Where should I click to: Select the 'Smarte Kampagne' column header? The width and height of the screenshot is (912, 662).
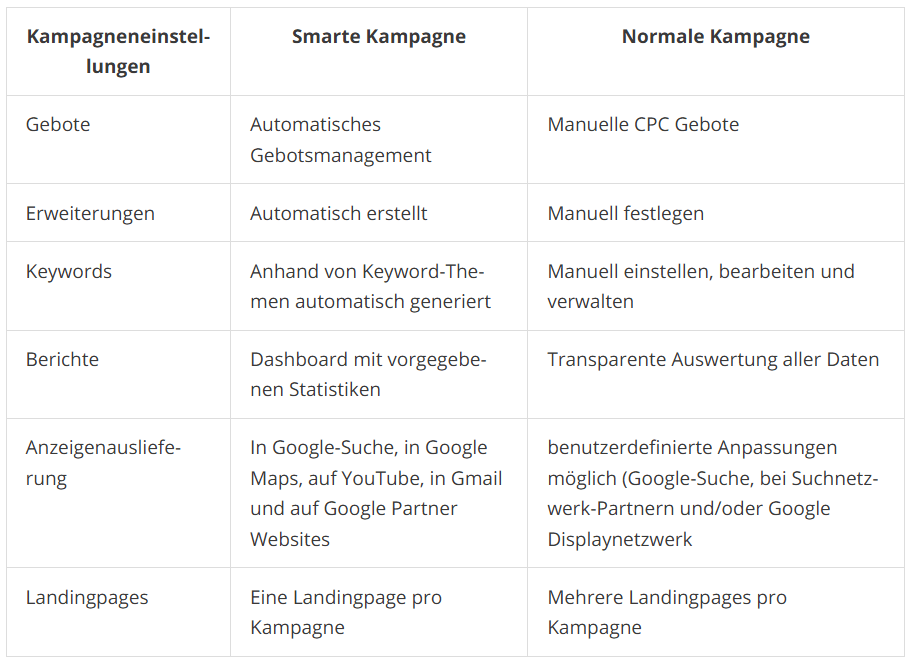378,37
